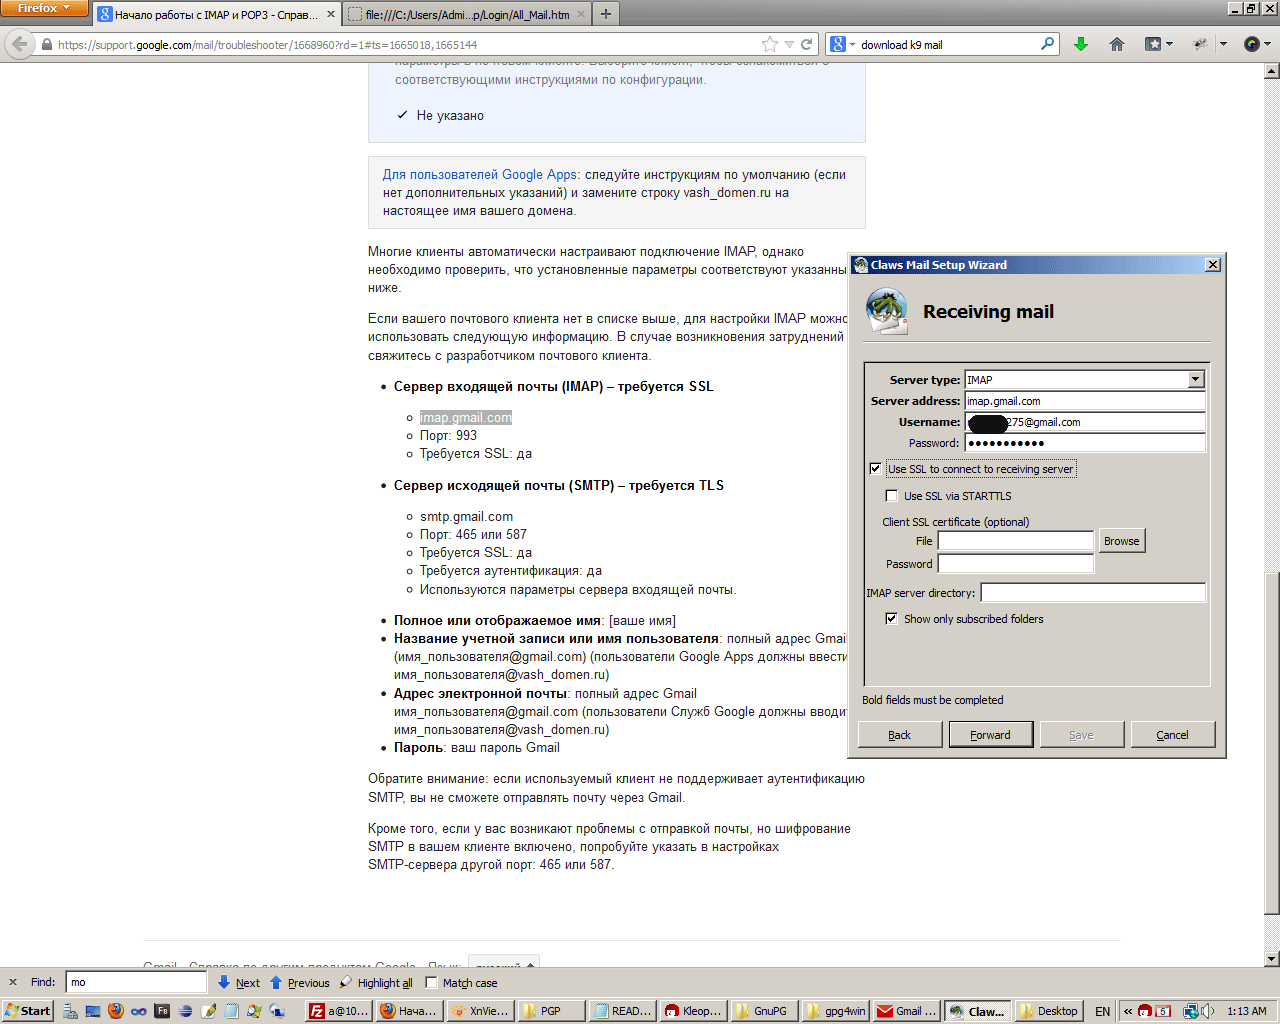
Task: Switch to the Gmail IMAP and POP3 help tab
Action: click(x=216, y=15)
